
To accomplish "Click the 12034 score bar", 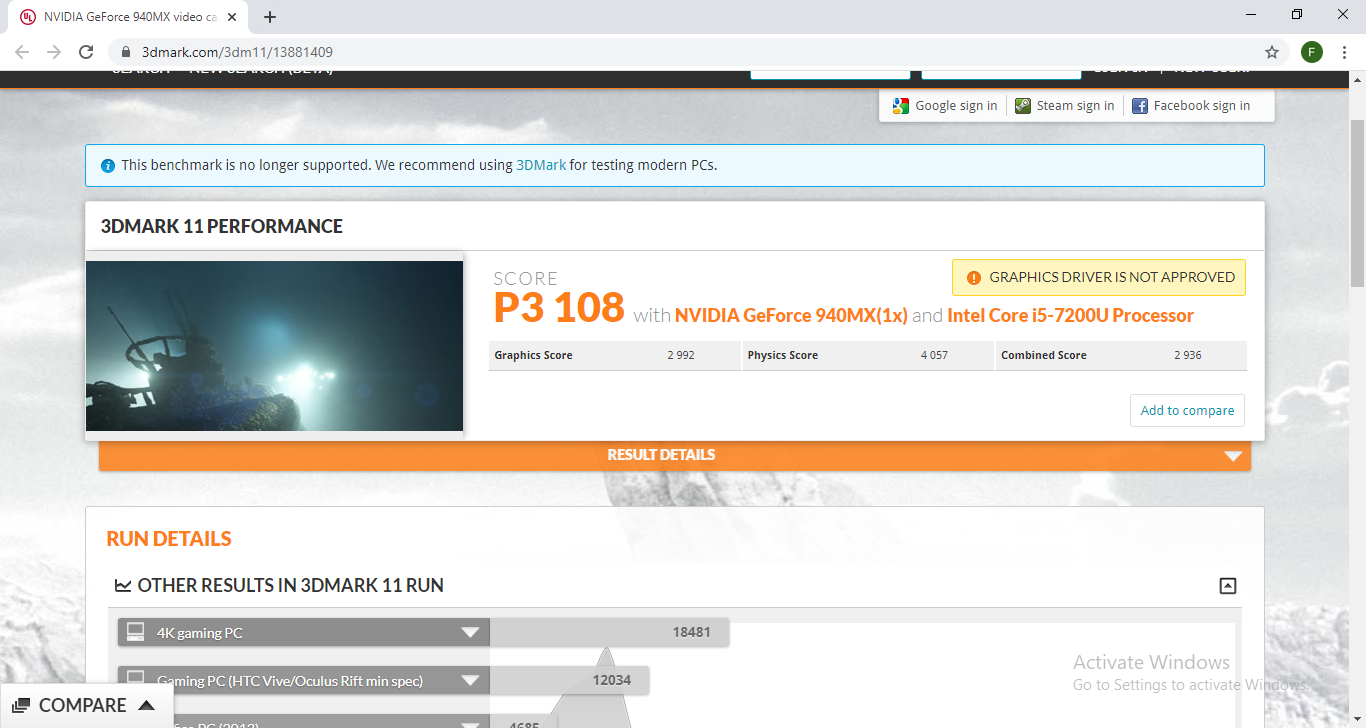I will point(569,681).
